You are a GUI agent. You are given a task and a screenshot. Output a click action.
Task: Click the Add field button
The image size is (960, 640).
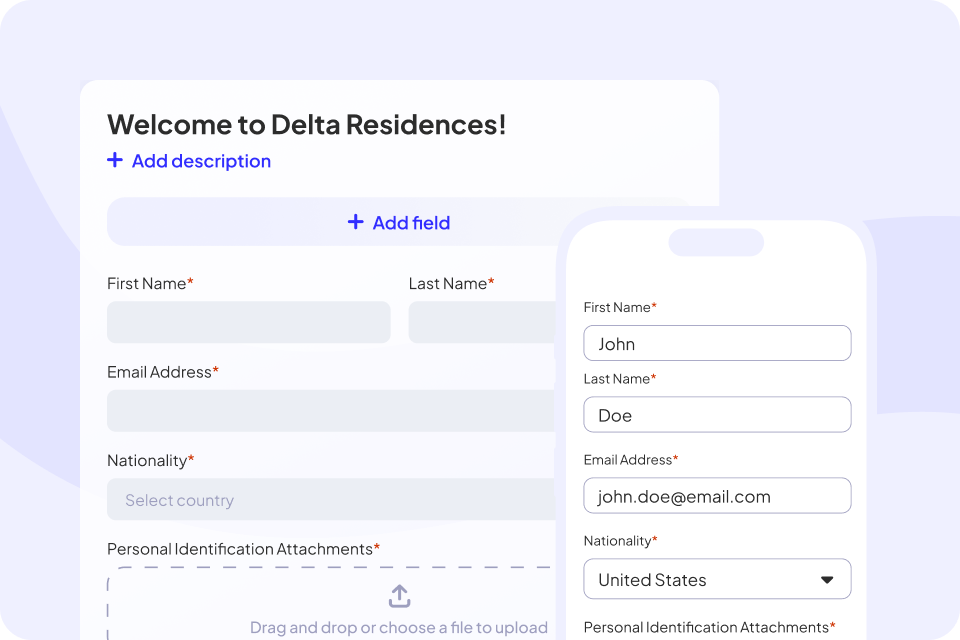pos(398,222)
